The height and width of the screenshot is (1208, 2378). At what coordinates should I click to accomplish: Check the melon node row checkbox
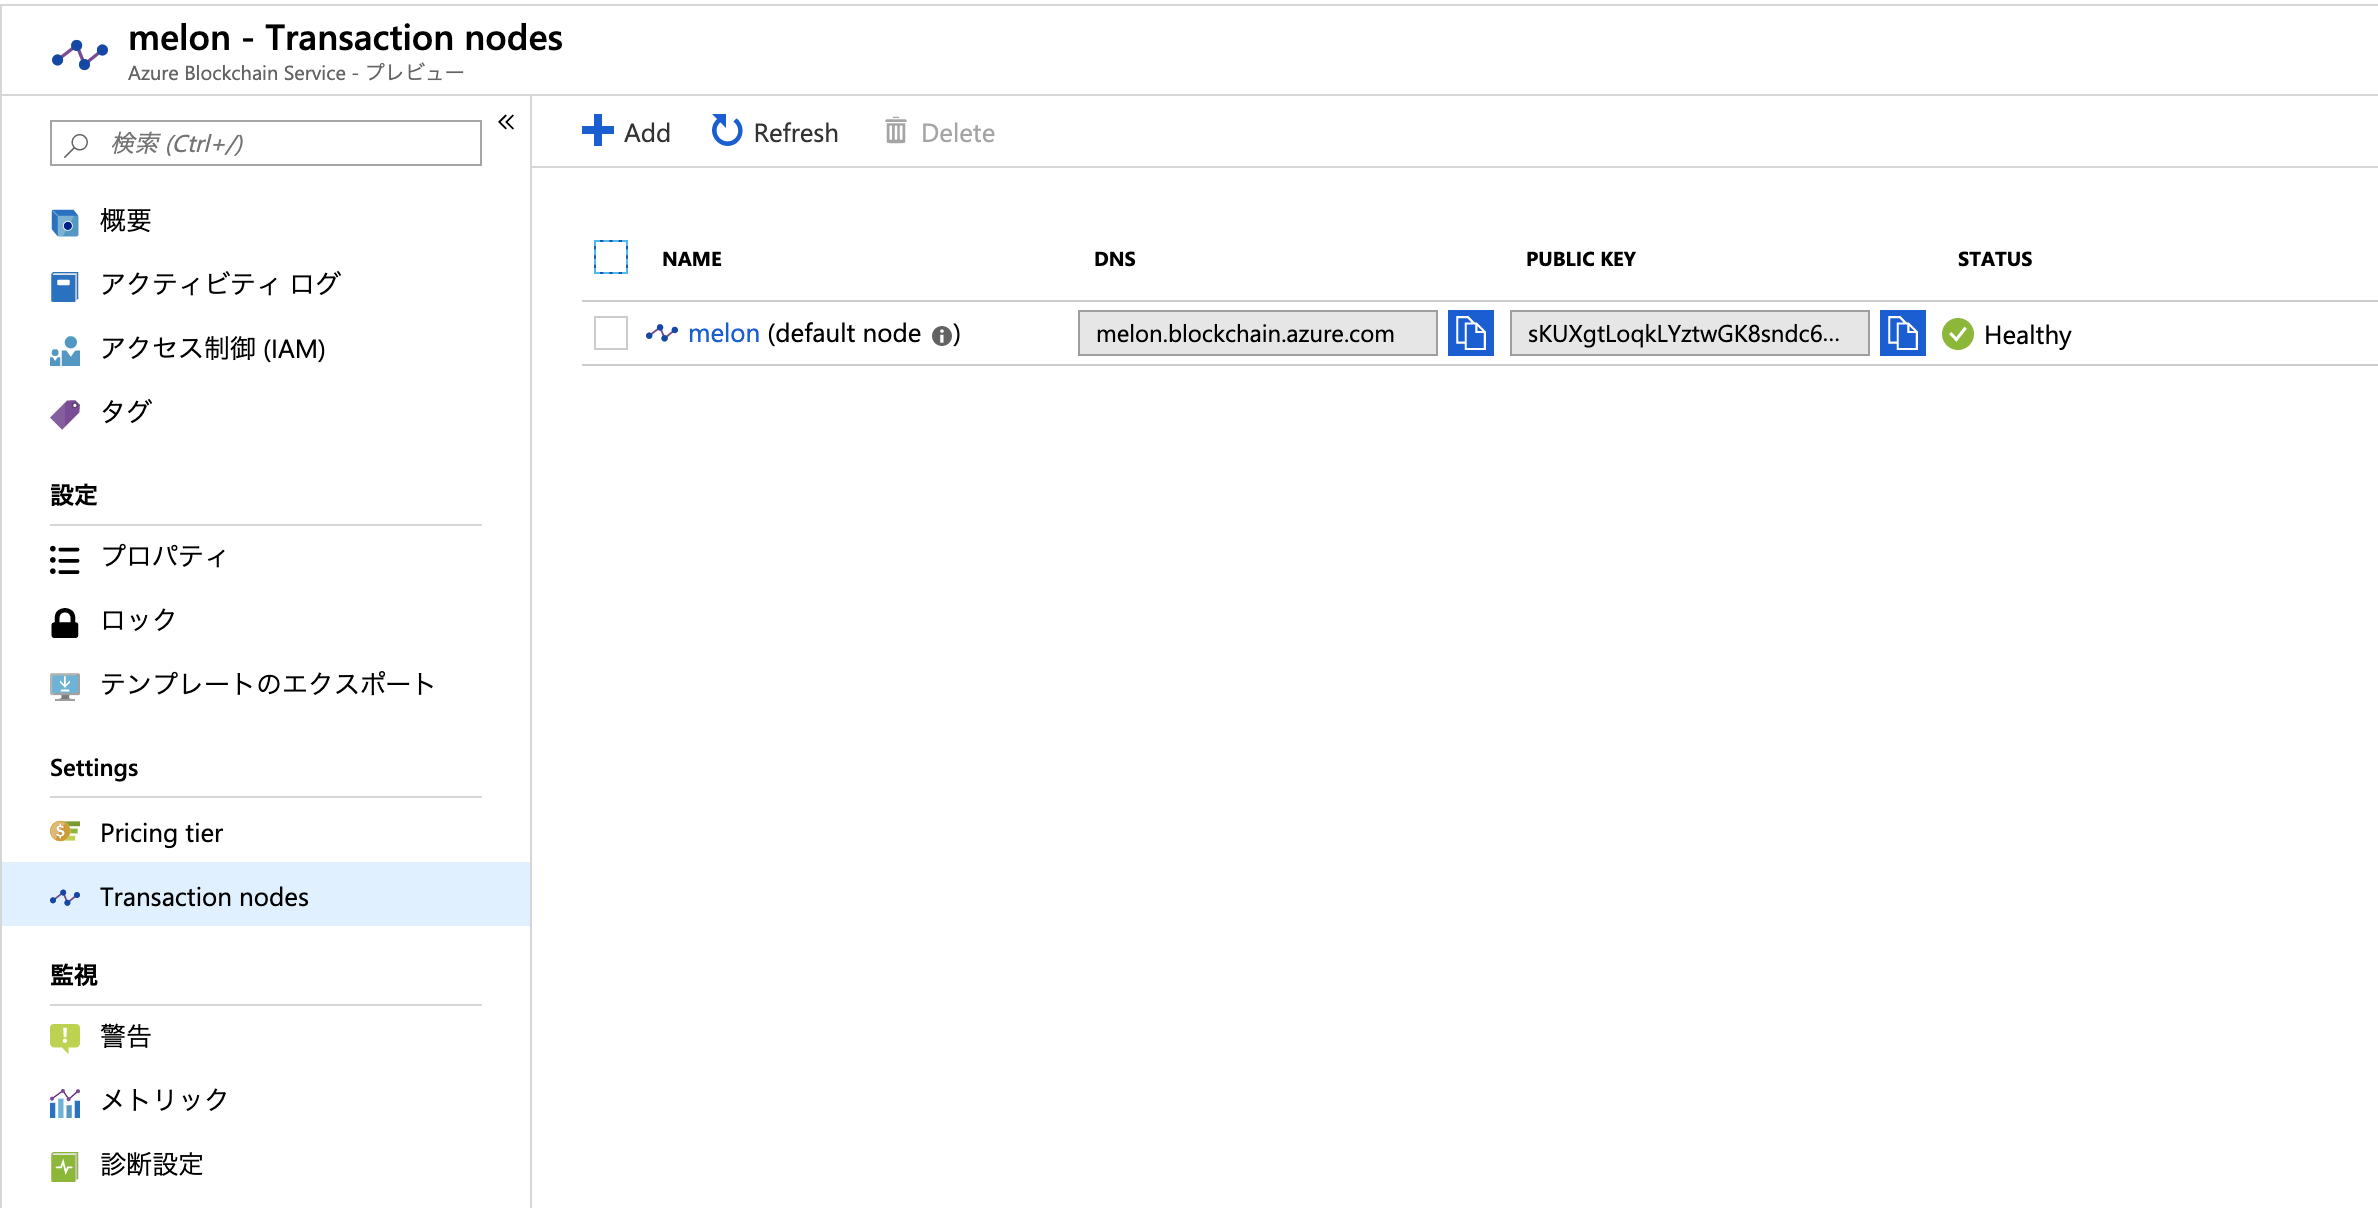pos(611,333)
